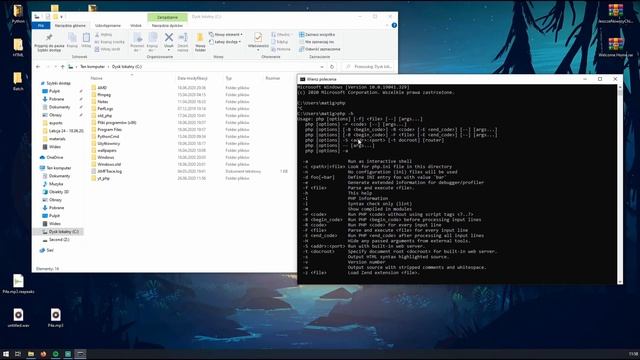Click the green Zarządzanie contextual tab

tap(167, 17)
